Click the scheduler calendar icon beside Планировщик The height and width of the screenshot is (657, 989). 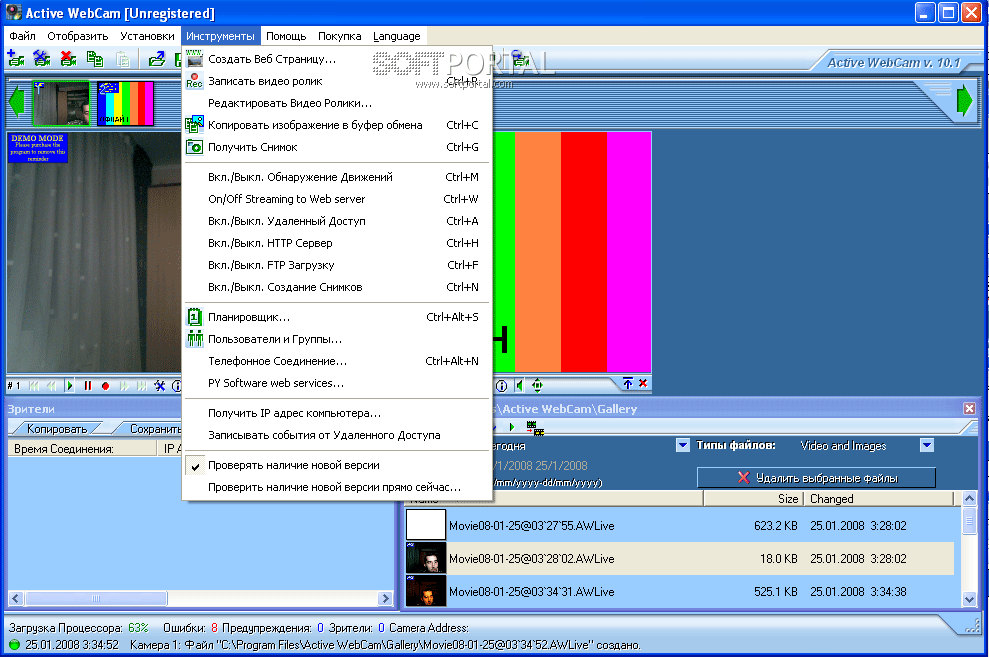[194, 317]
